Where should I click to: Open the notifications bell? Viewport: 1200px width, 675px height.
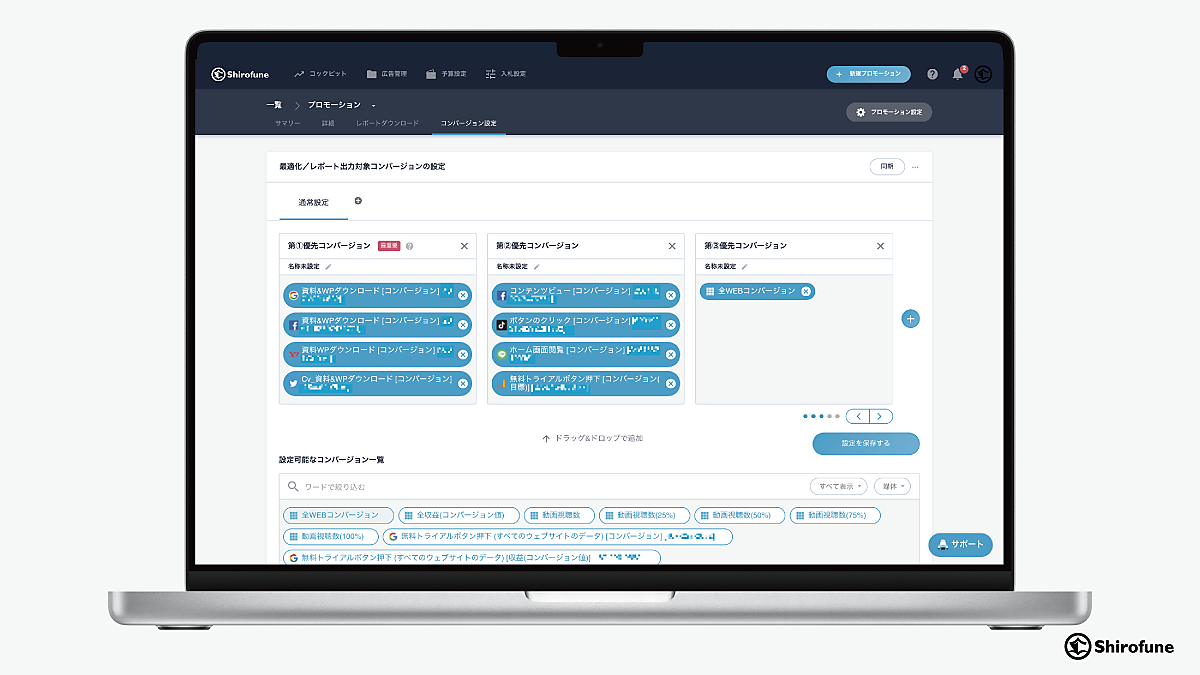958,74
